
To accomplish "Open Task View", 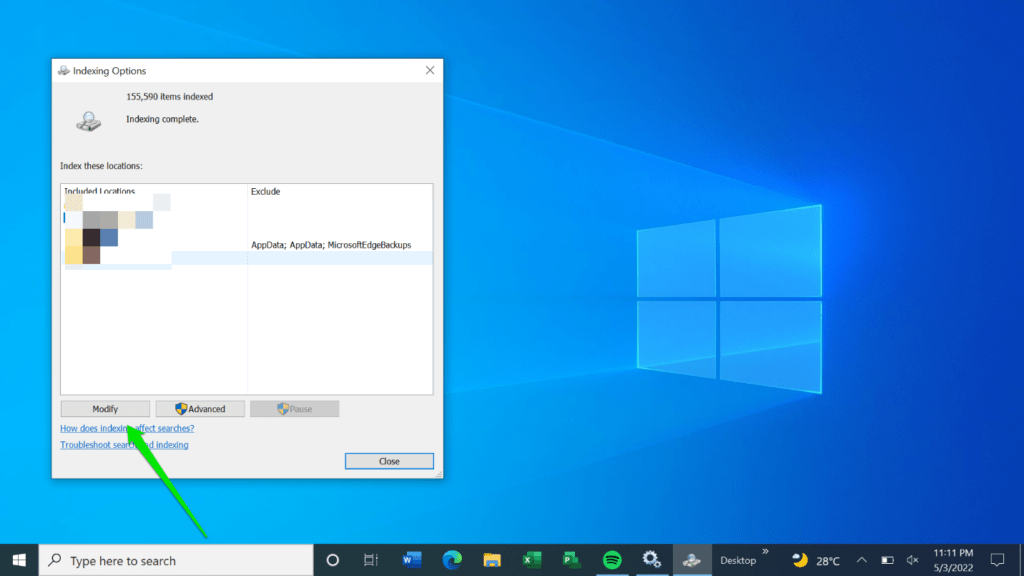I will click(x=369, y=560).
